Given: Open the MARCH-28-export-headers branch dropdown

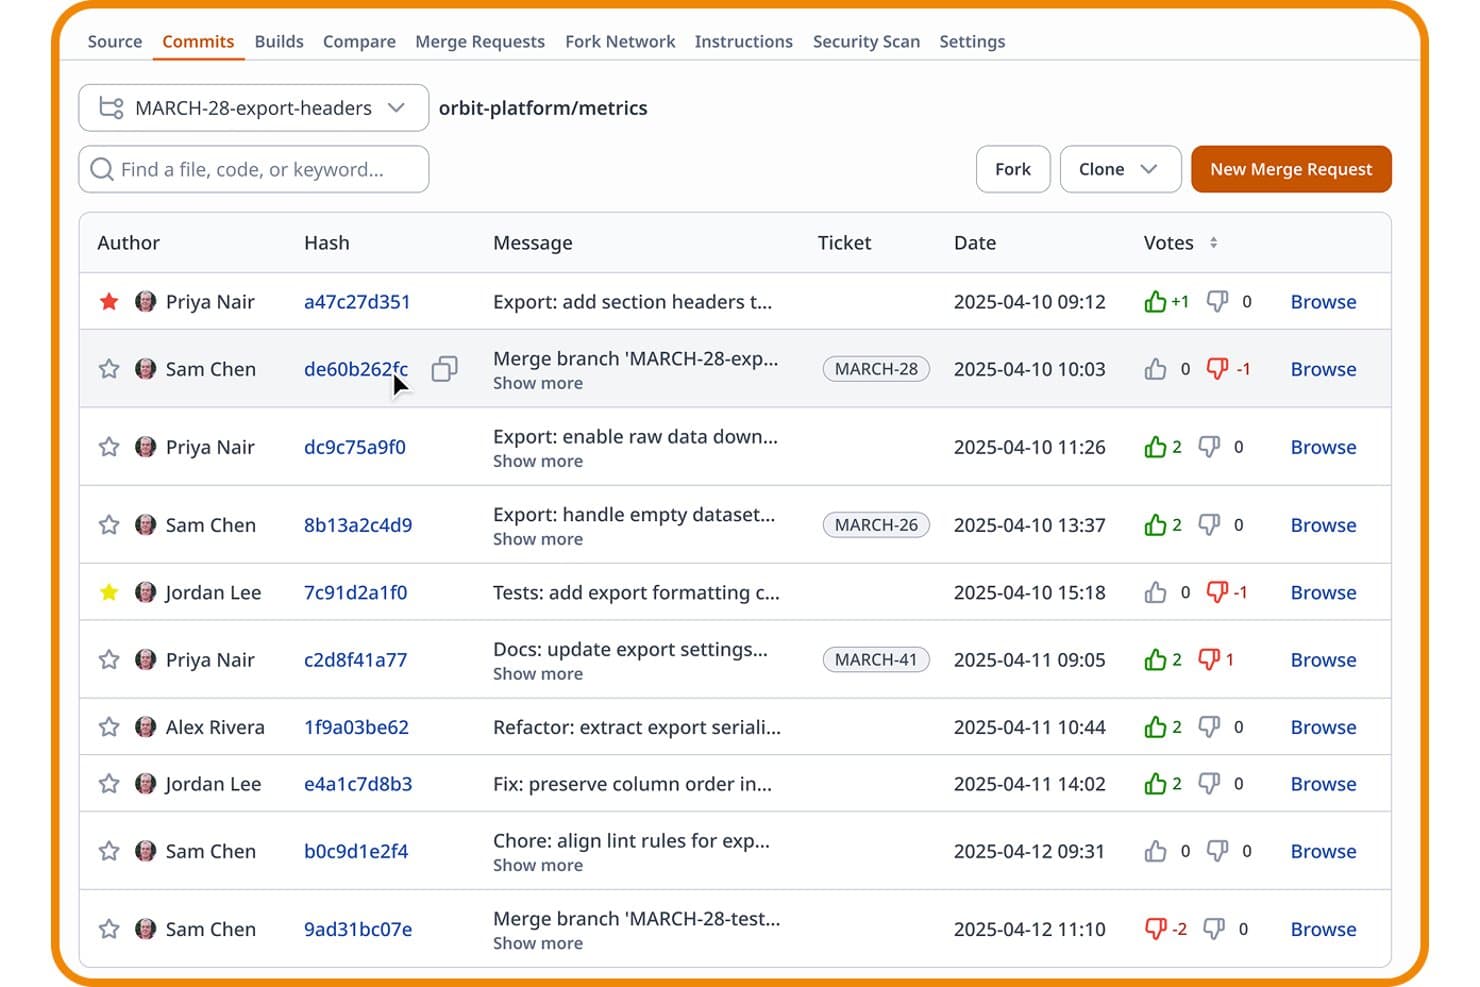Looking at the screenshot, I should 254,108.
